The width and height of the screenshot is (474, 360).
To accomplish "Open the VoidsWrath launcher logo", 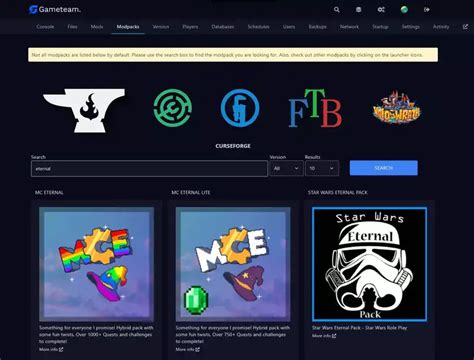I will coord(397,108).
